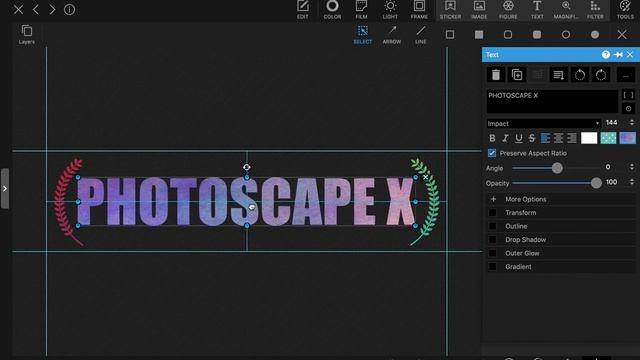Viewport: 640px width, 360px height.
Task: Open the Frame tab
Action: point(419,9)
